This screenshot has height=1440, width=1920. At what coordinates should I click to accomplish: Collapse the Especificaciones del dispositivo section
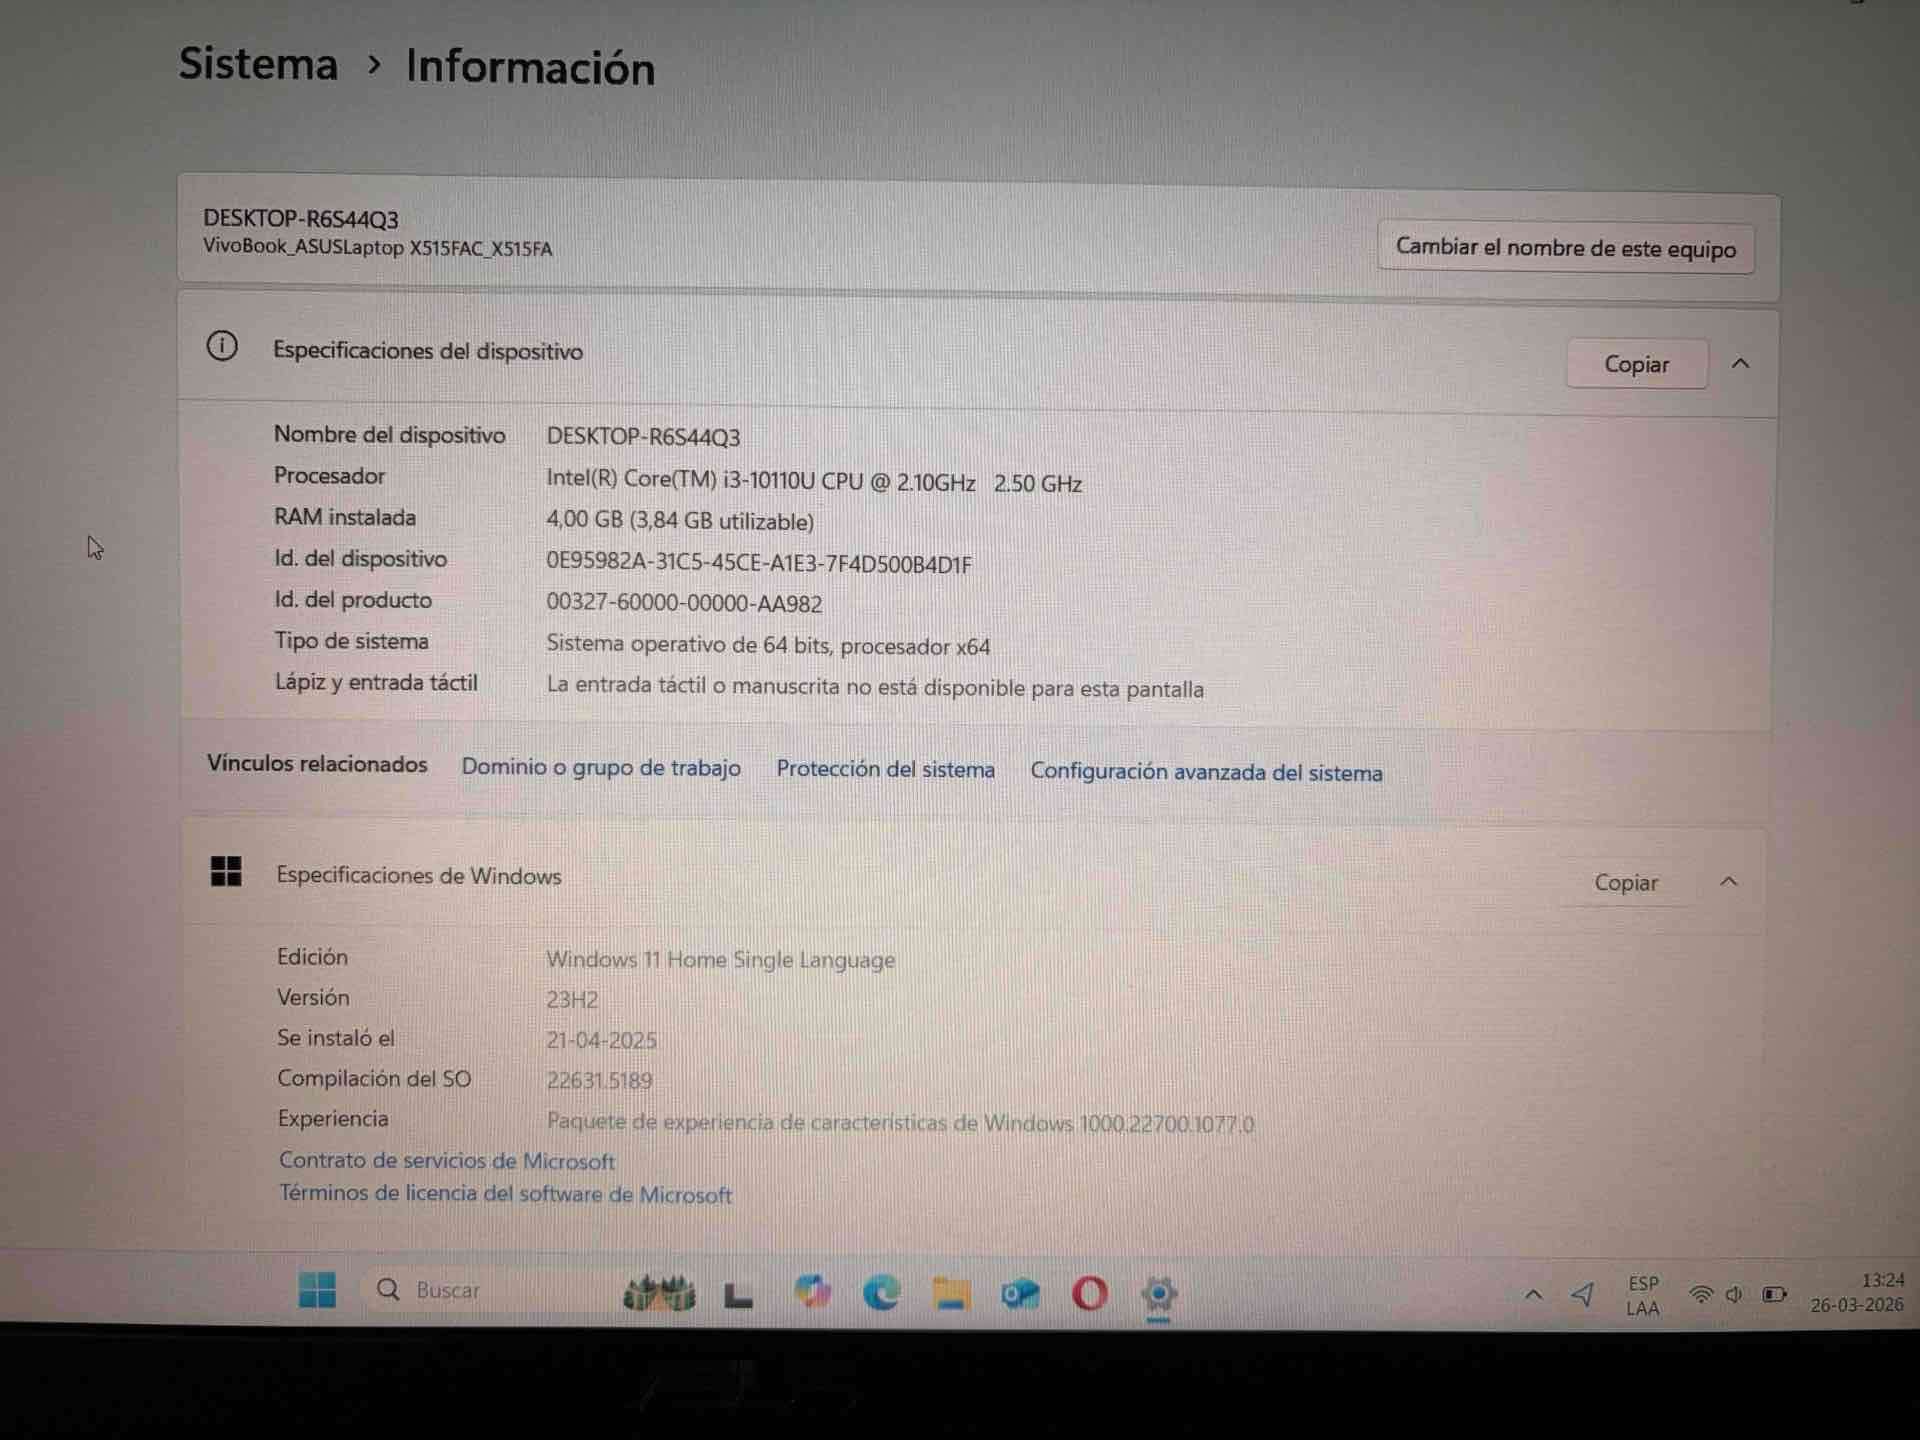pos(1742,363)
